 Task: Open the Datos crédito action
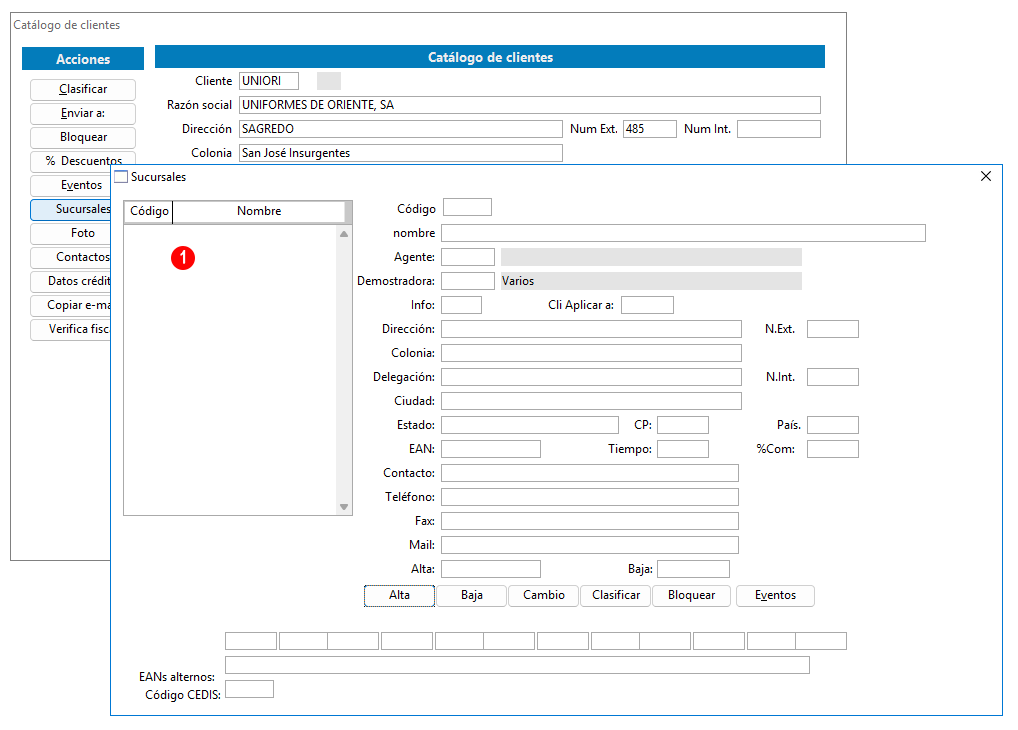(x=71, y=281)
